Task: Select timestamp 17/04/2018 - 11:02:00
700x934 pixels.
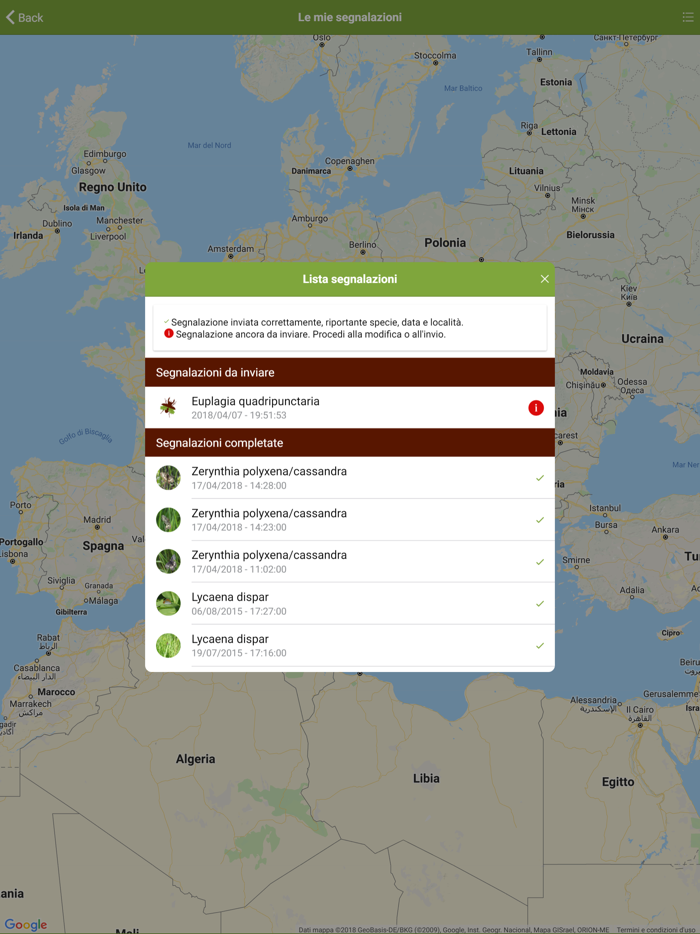Action: (239, 569)
